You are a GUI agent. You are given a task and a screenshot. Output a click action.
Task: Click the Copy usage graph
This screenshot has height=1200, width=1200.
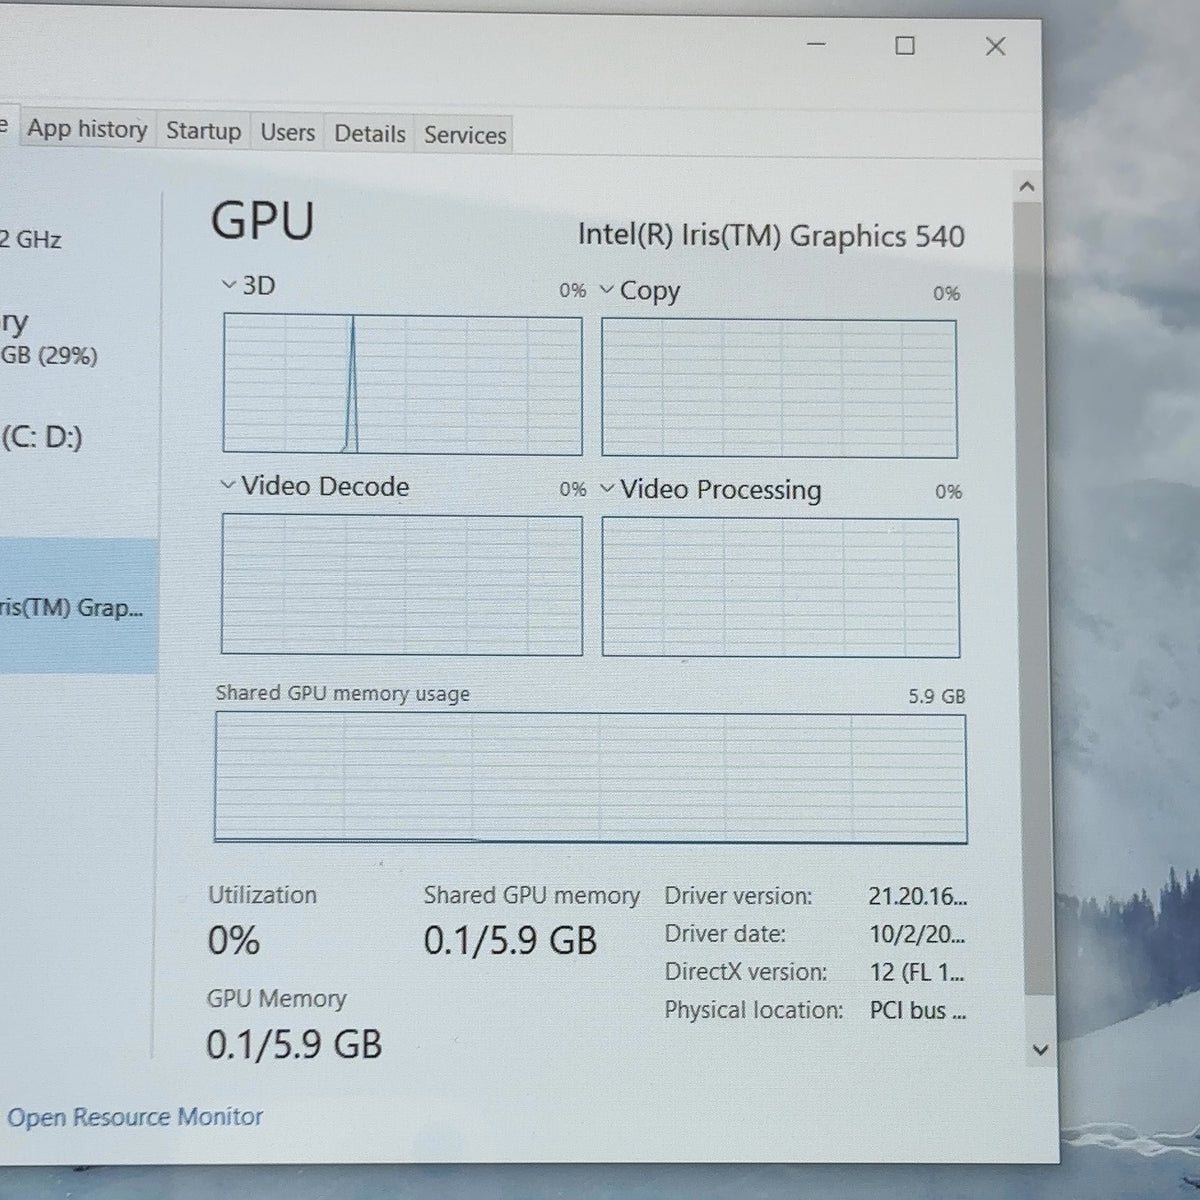[x=779, y=389]
